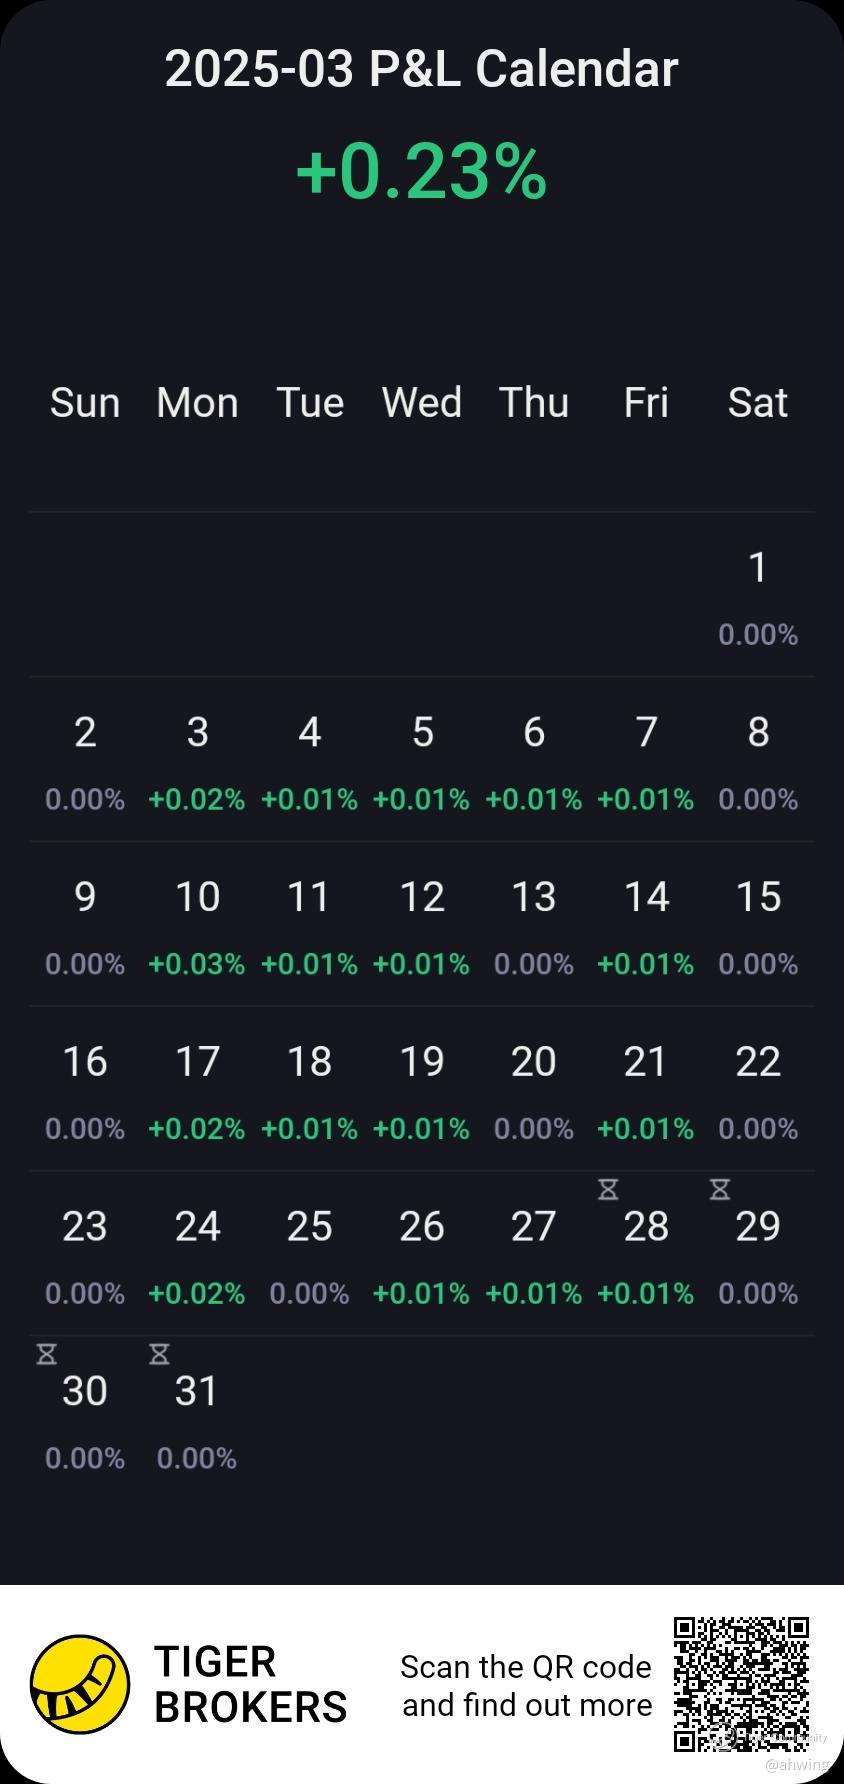The height and width of the screenshot is (1784, 844).
Task: Click the hourglass icon above day 31
Action: 159,1354
